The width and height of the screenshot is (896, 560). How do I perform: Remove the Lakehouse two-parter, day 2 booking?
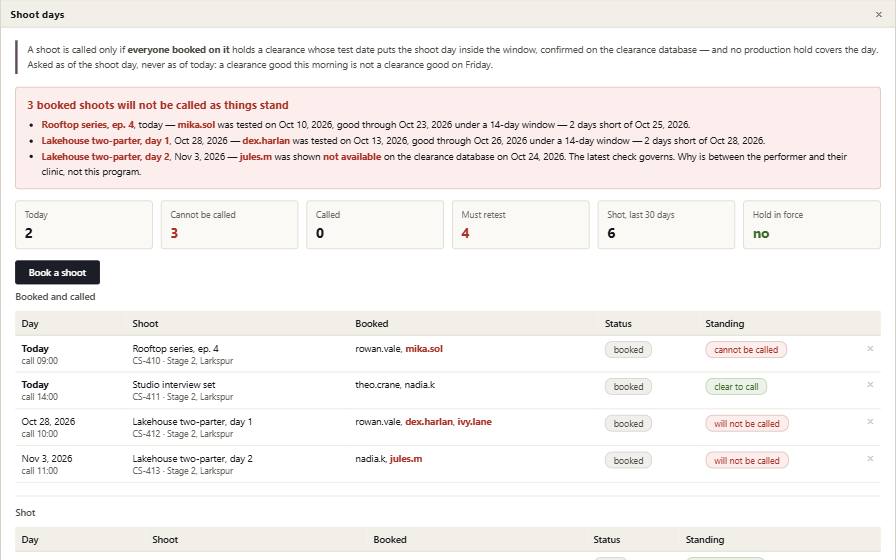(x=870, y=459)
